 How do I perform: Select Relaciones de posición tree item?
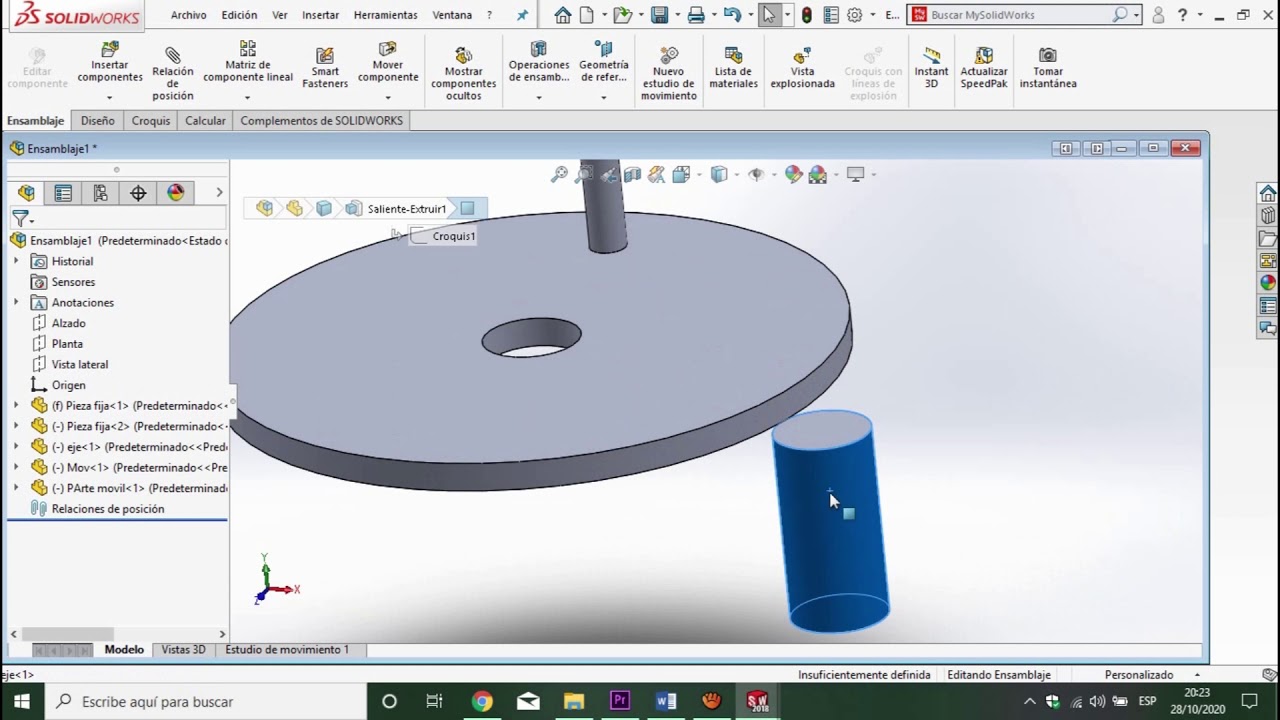coord(108,509)
